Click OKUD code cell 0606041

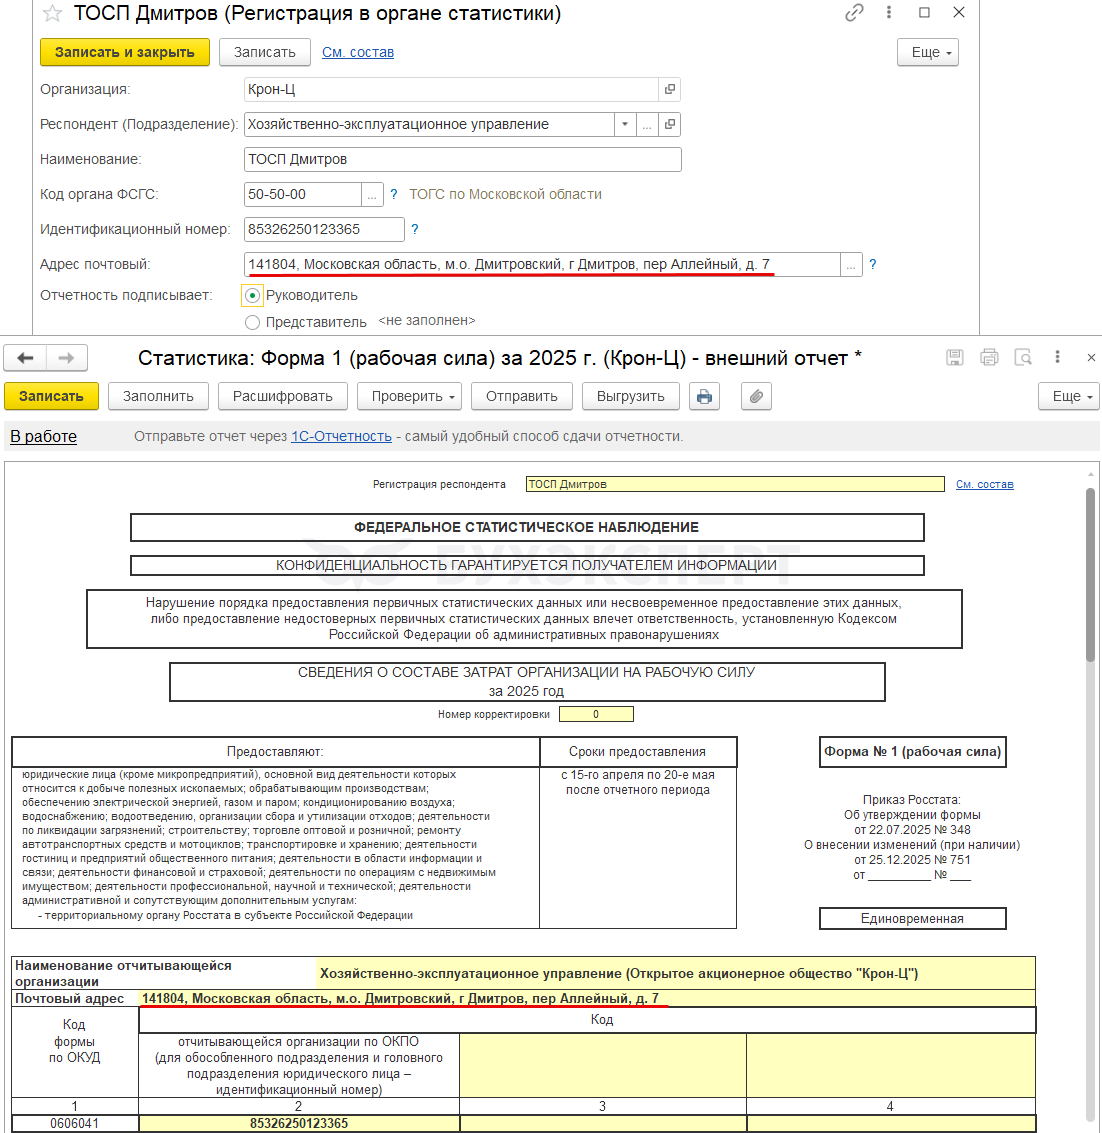pos(74,1124)
